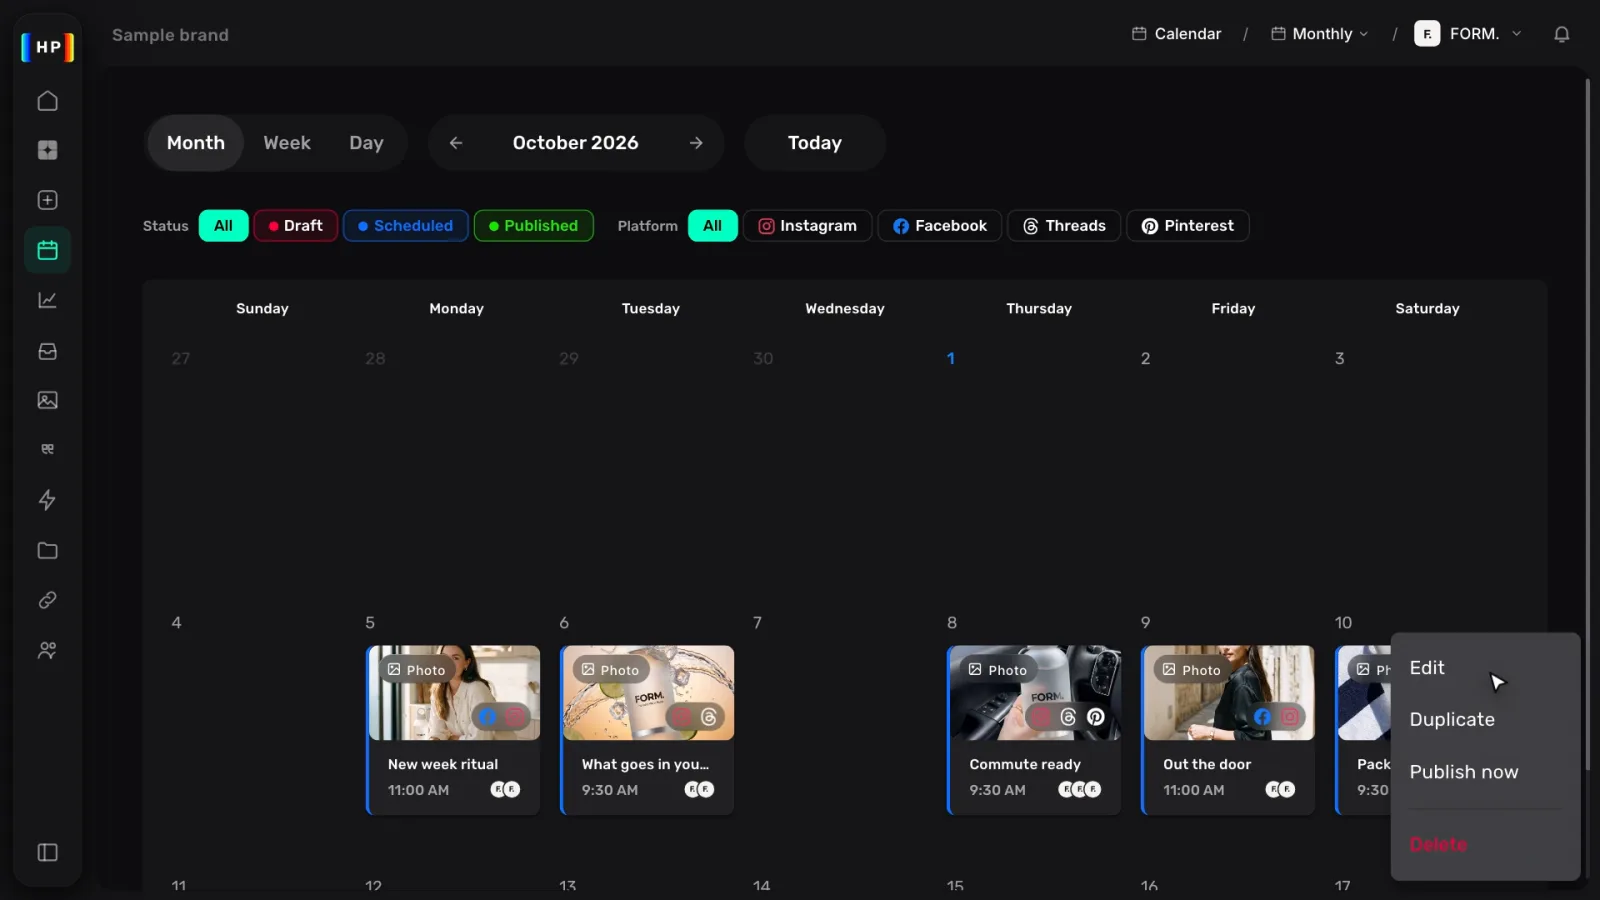Open the media library image icon in sidebar
The image size is (1600, 900).
point(47,400)
